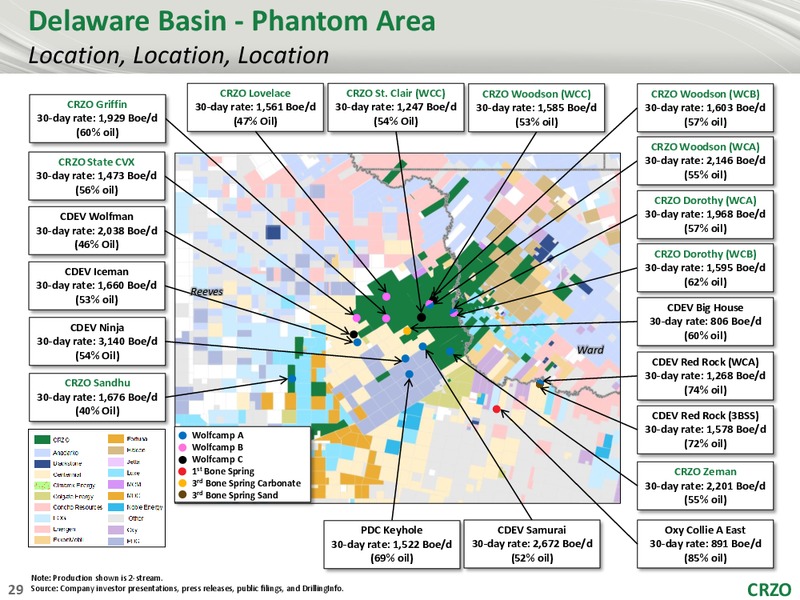800x600 pixels.
Task: Select the CRZO State CVX pink well marker
Action: coord(357,318)
